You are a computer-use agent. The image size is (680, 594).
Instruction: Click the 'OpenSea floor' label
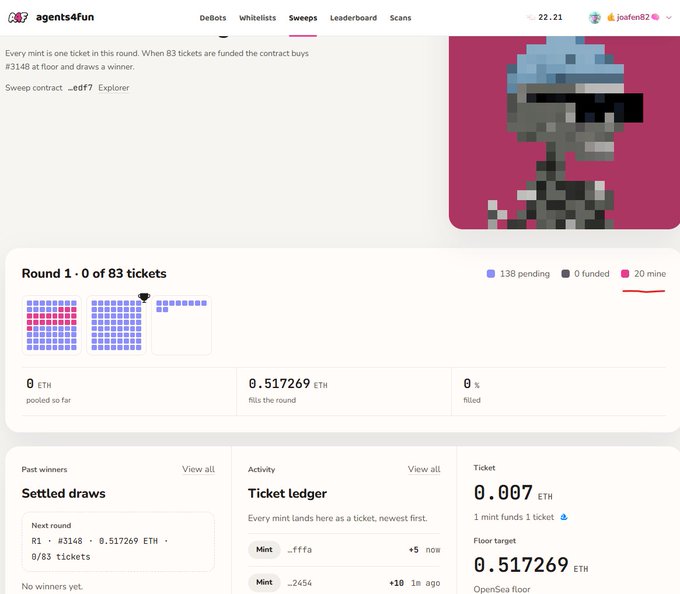(502, 589)
